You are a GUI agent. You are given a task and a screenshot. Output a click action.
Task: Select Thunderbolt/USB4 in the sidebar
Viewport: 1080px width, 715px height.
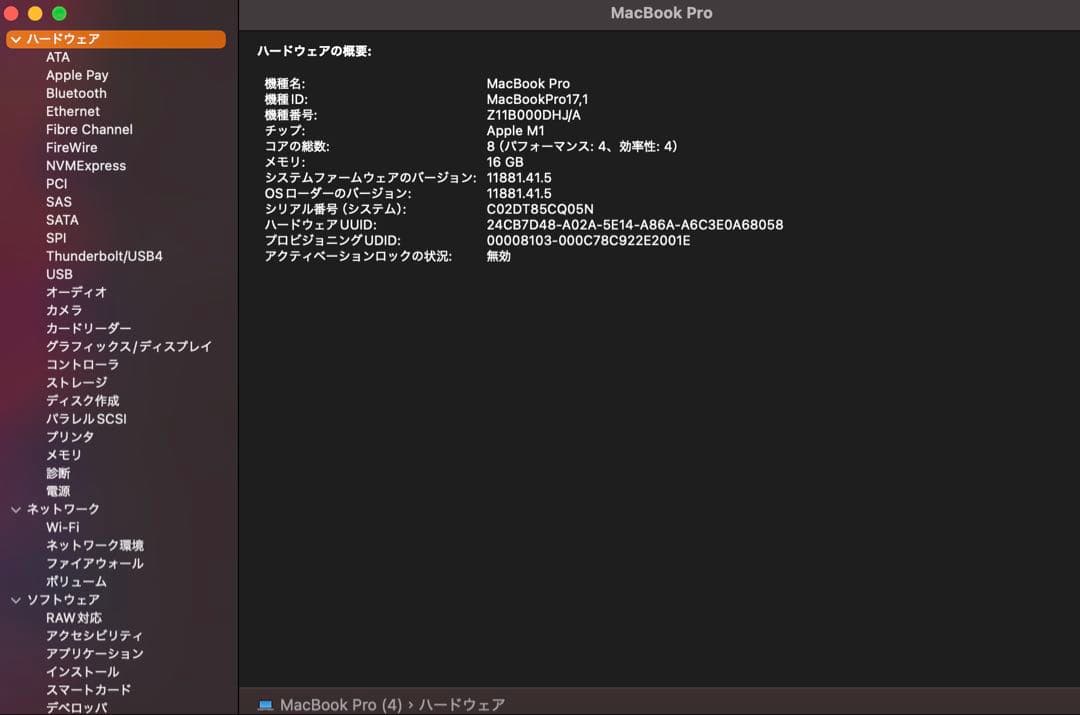pos(103,256)
